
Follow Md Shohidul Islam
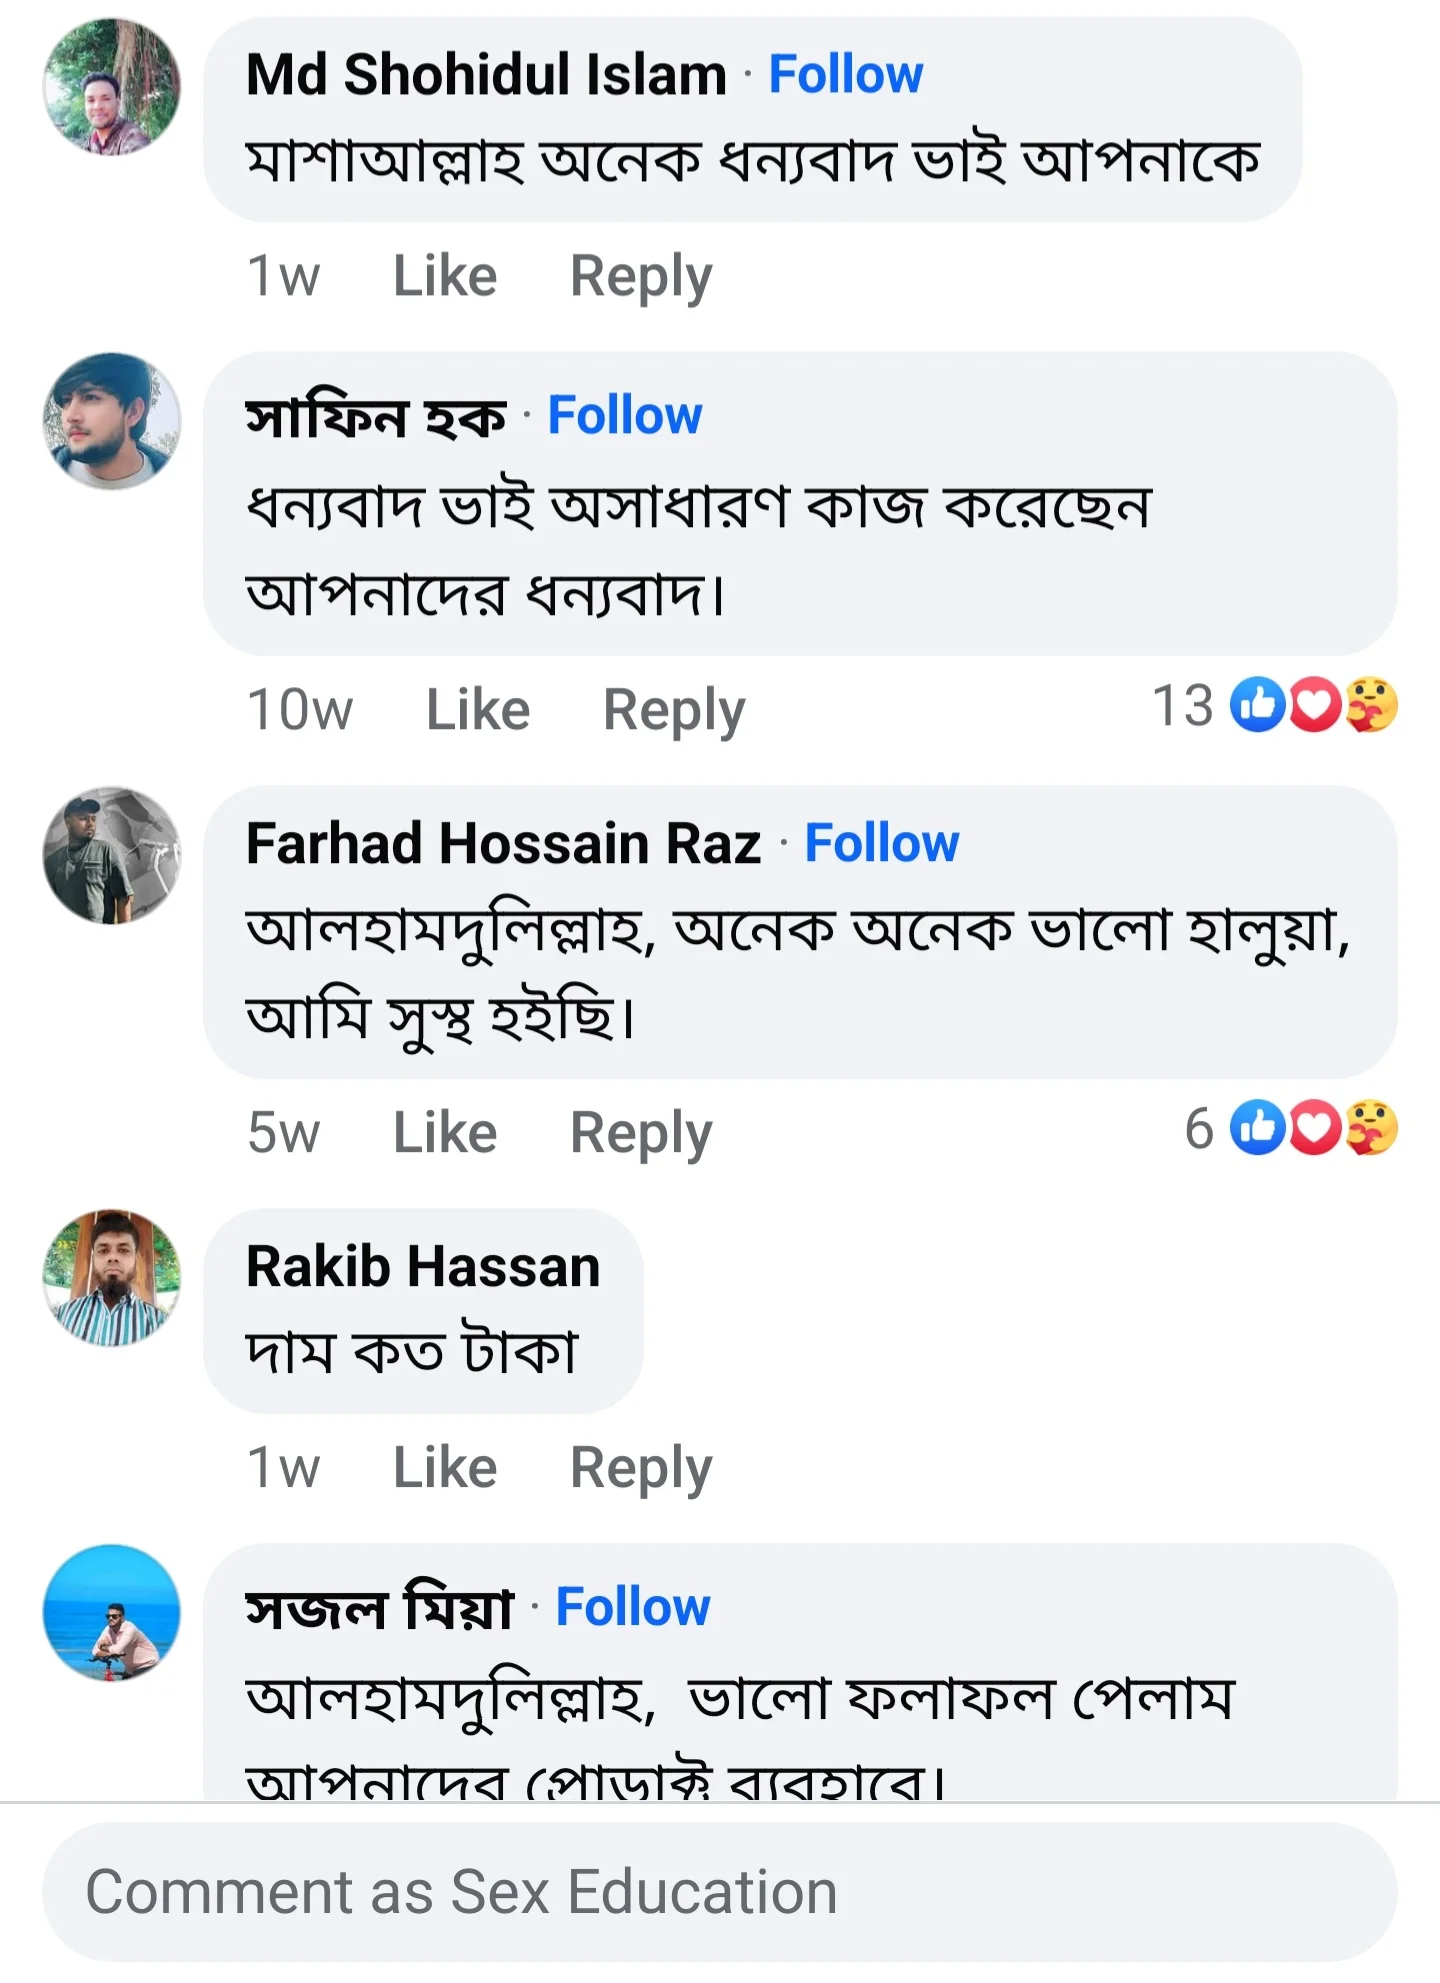click(x=845, y=73)
